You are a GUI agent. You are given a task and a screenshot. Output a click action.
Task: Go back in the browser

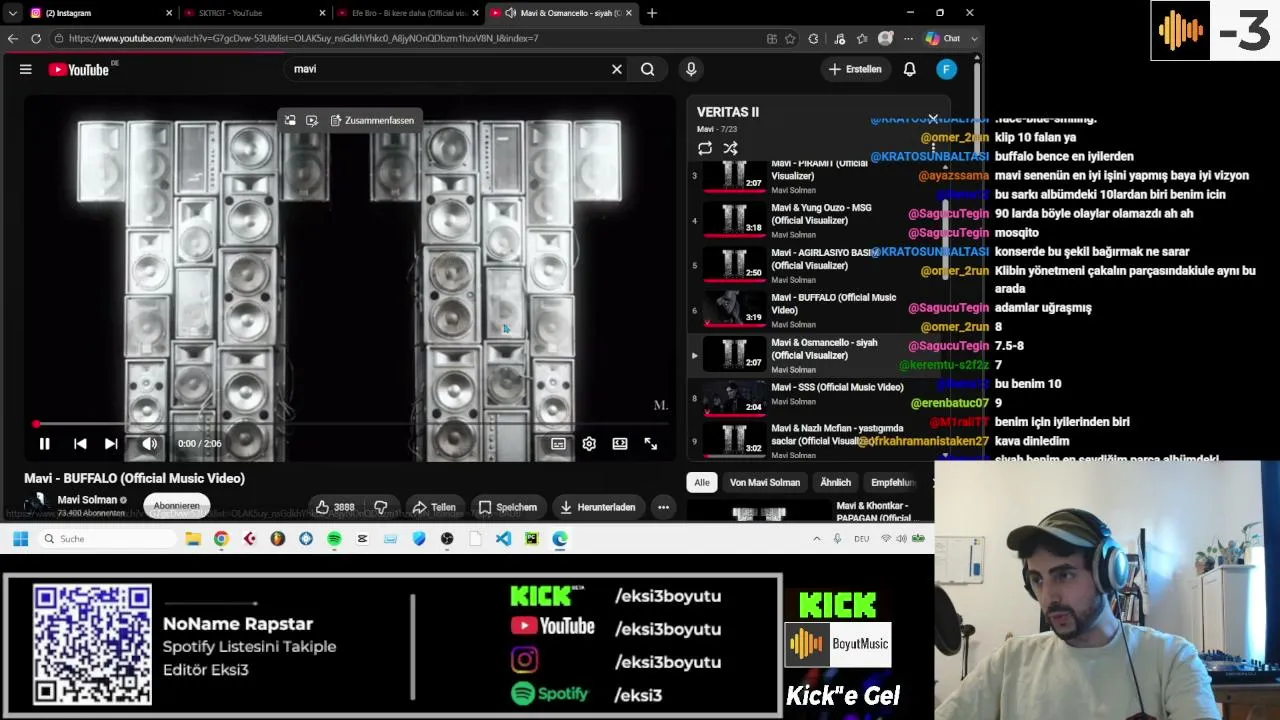pyautogui.click(x=12, y=38)
